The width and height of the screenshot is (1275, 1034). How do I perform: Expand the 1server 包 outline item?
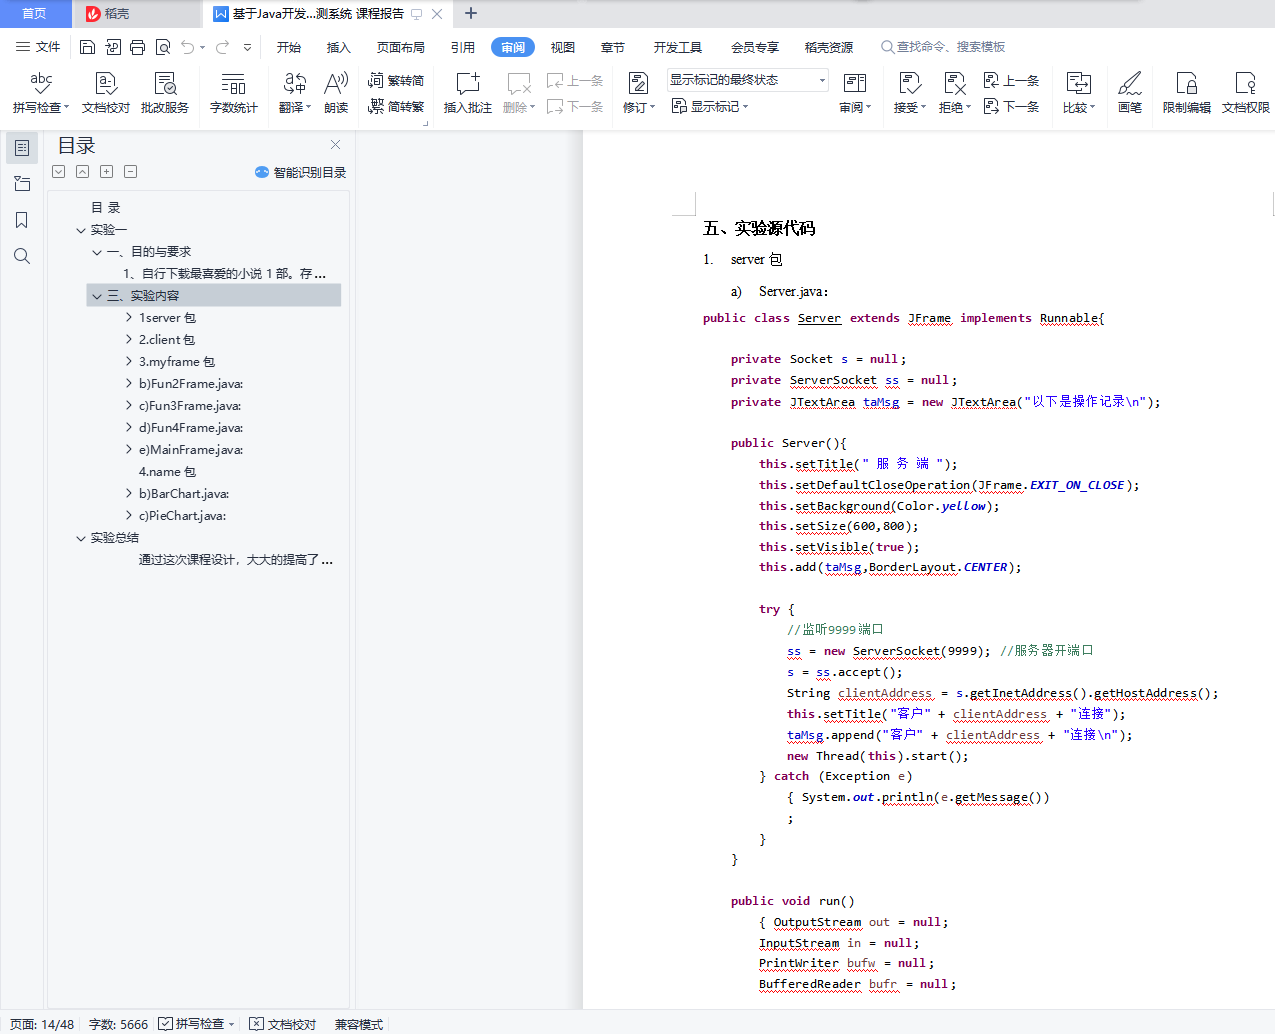129,318
